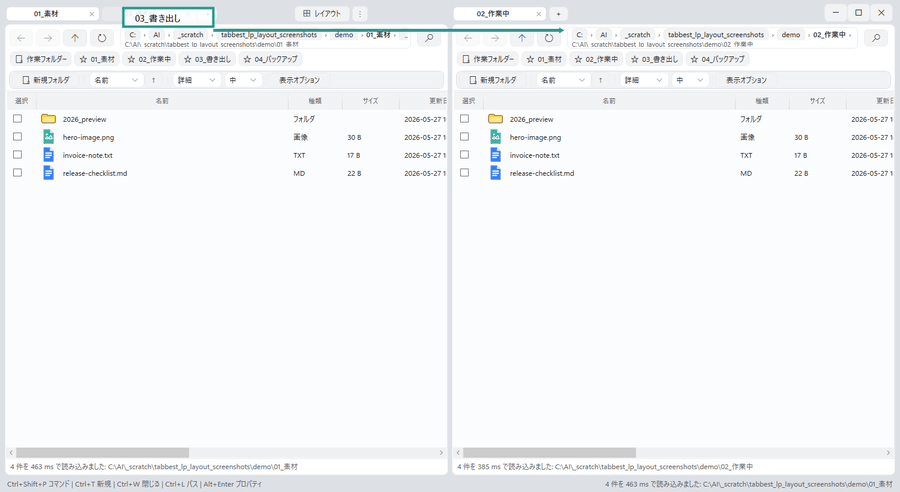Viewport: 900px width, 492px height.
Task: Go forward in the right pane
Action: click(495, 38)
